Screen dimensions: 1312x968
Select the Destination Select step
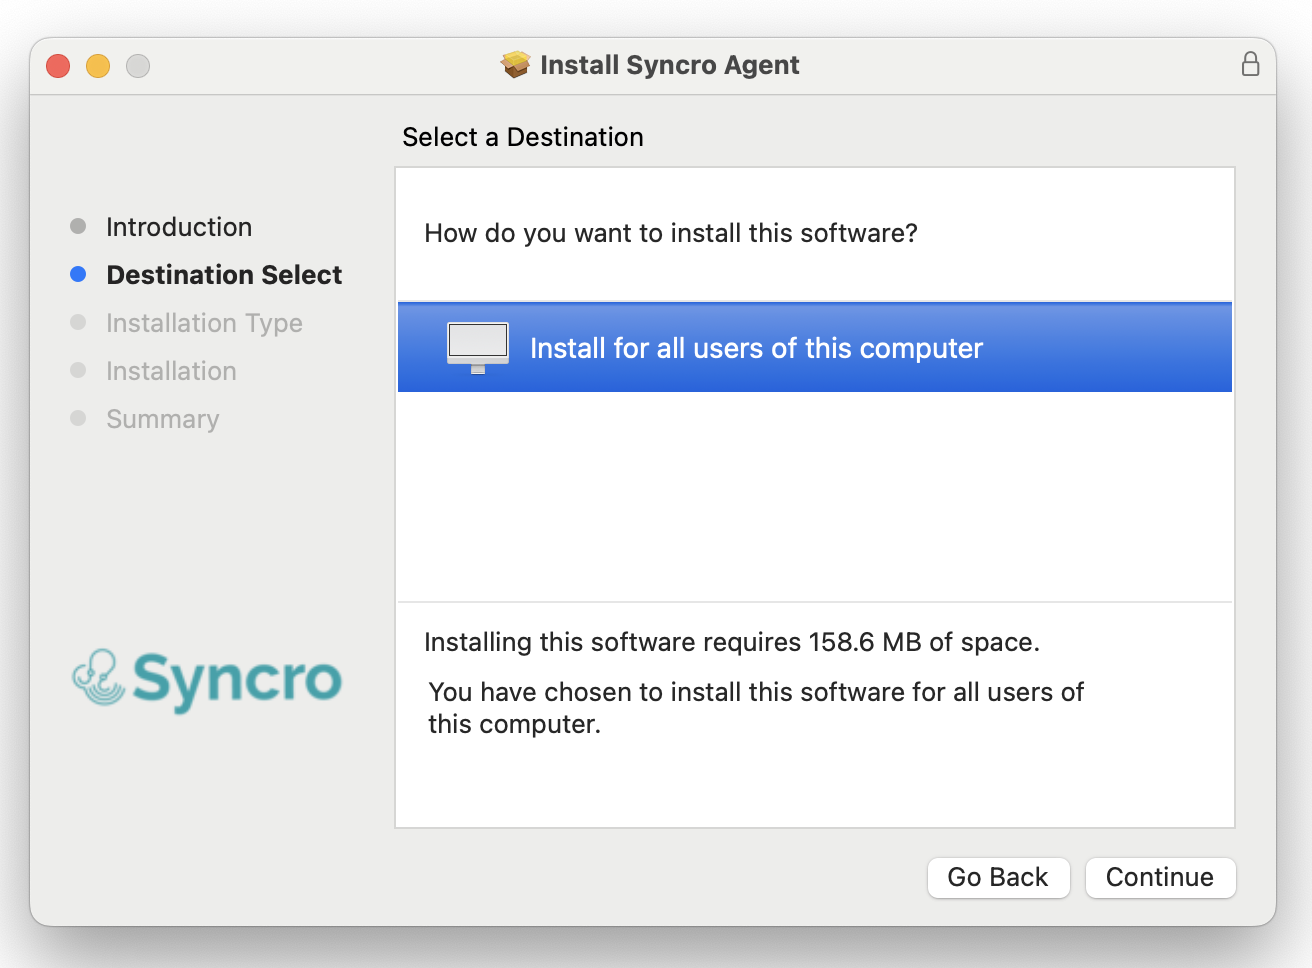[x=224, y=275]
